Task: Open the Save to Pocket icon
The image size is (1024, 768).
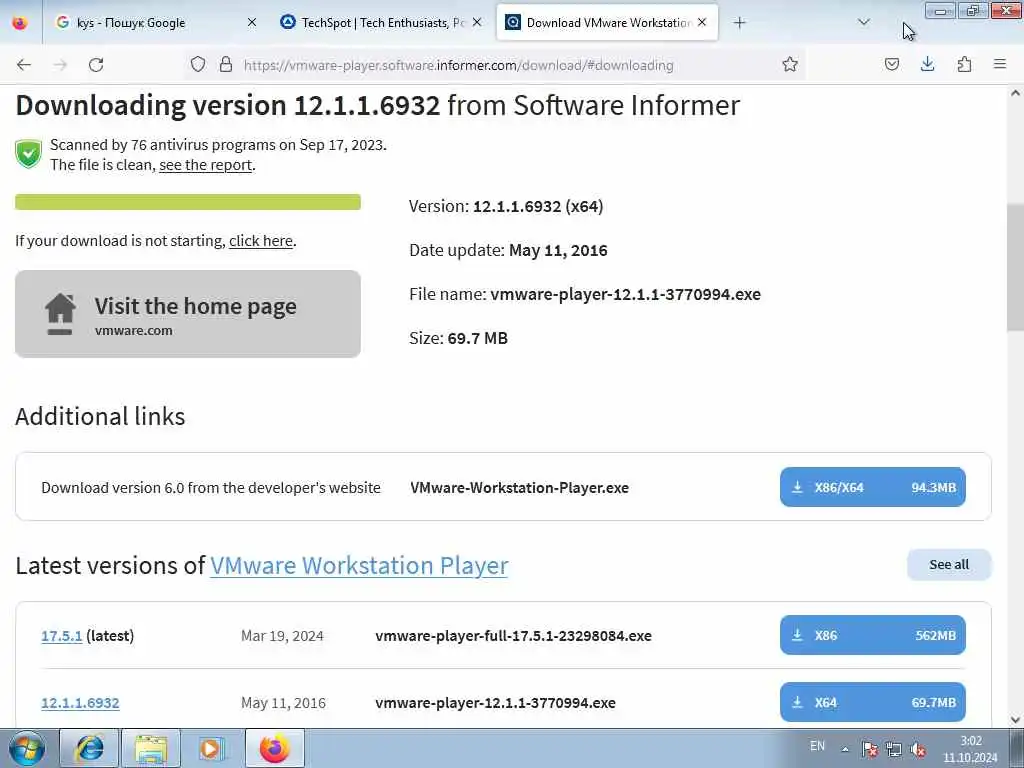Action: point(892,64)
